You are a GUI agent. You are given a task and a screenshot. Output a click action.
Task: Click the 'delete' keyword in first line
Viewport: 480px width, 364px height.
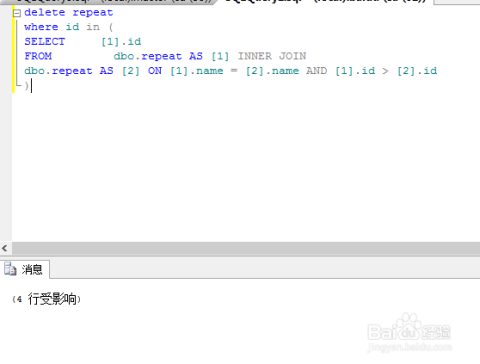[45, 13]
